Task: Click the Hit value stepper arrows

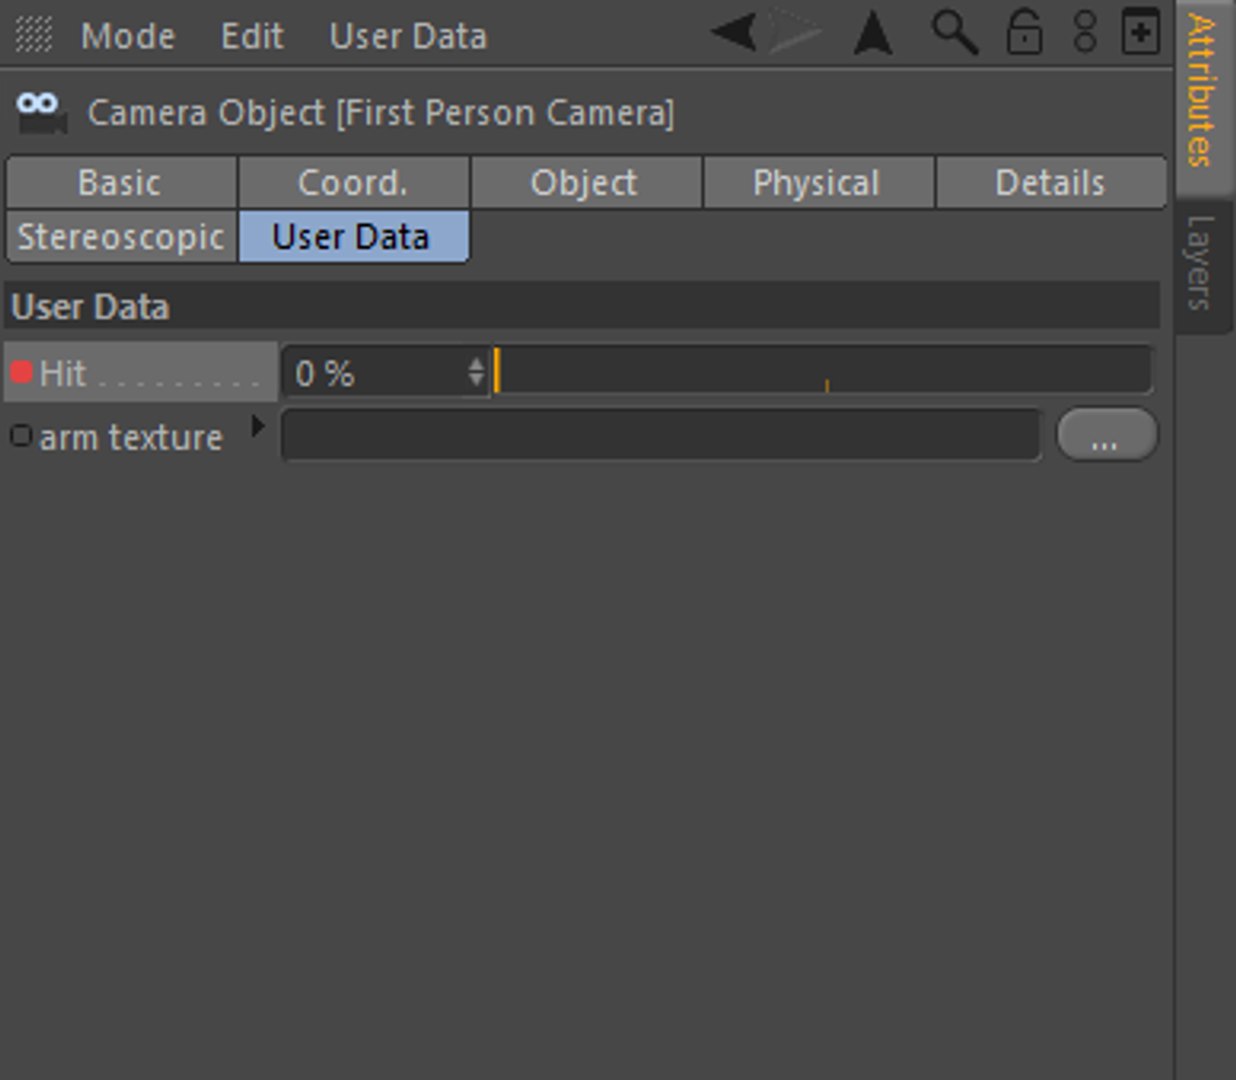Action: tap(476, 373)
